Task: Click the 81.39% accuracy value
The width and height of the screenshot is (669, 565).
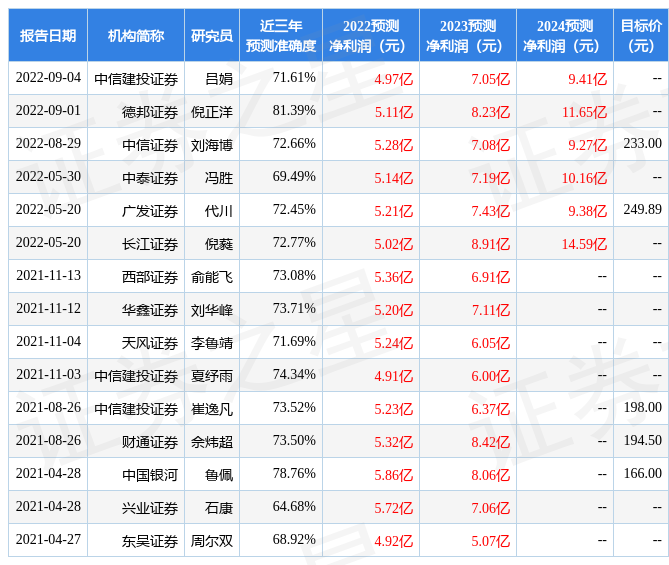Action: coord(294,111)
